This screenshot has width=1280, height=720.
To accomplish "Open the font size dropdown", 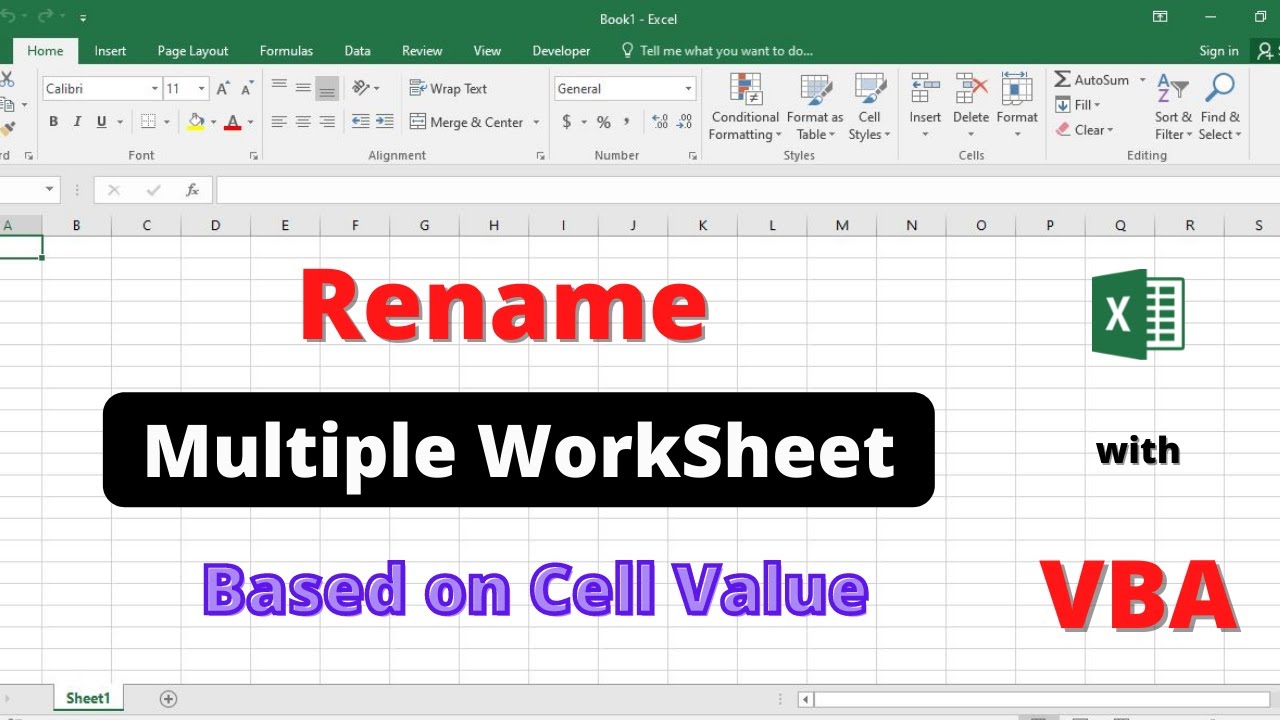I will (201, 88).
